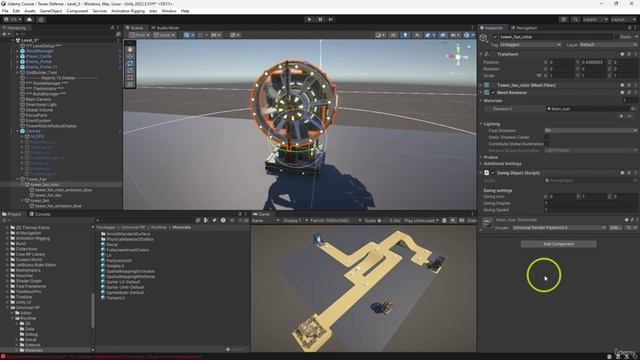640x360 pixels.
Task: Click the Position Y input field
Action: 593,62
